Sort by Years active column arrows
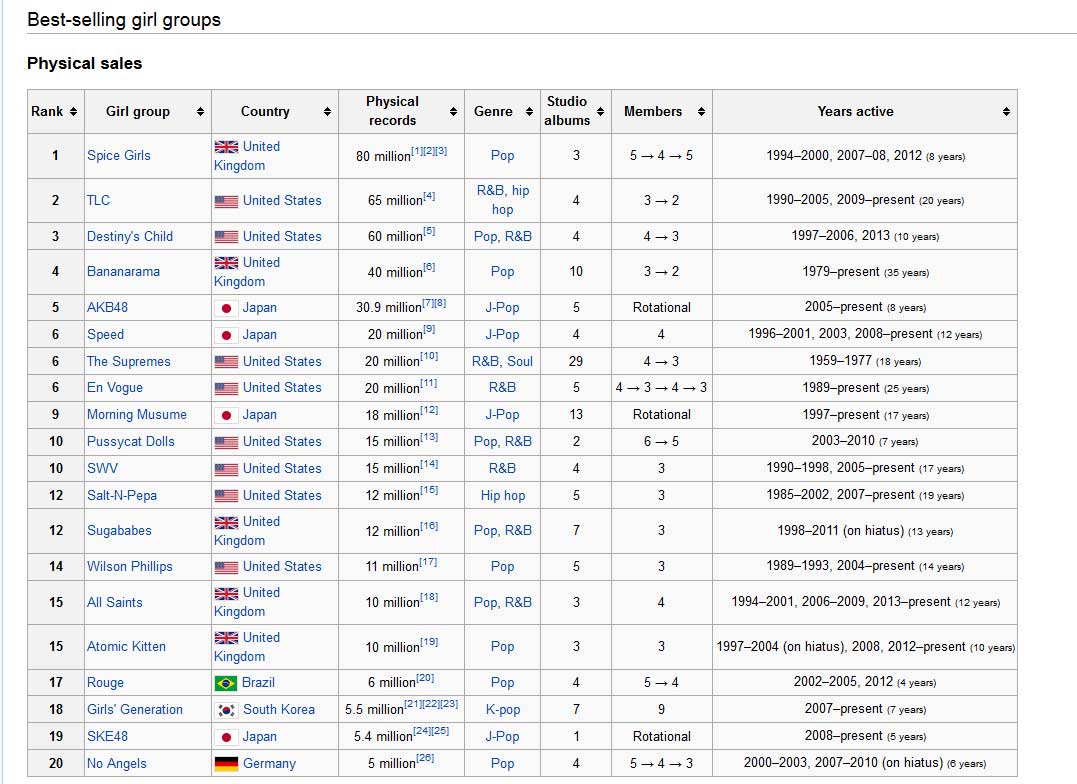 coord(1006,111)
